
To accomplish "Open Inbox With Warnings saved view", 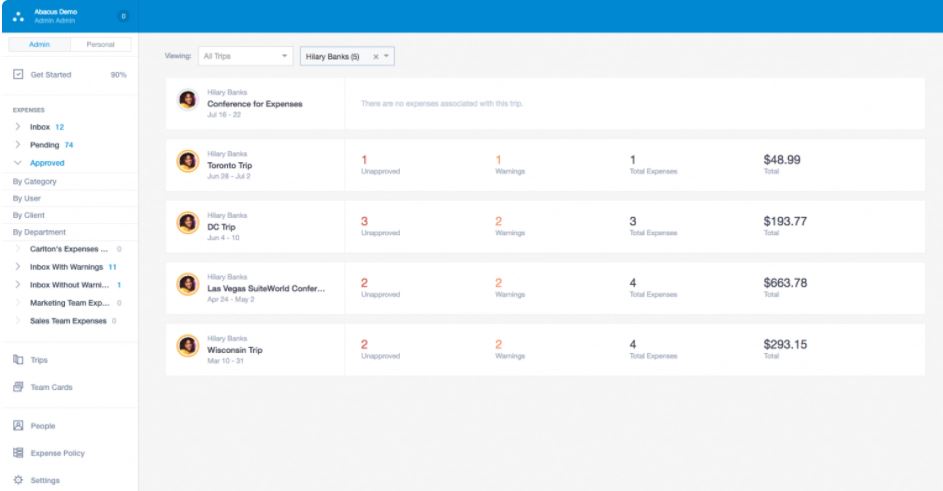I will tap(67, 267).
